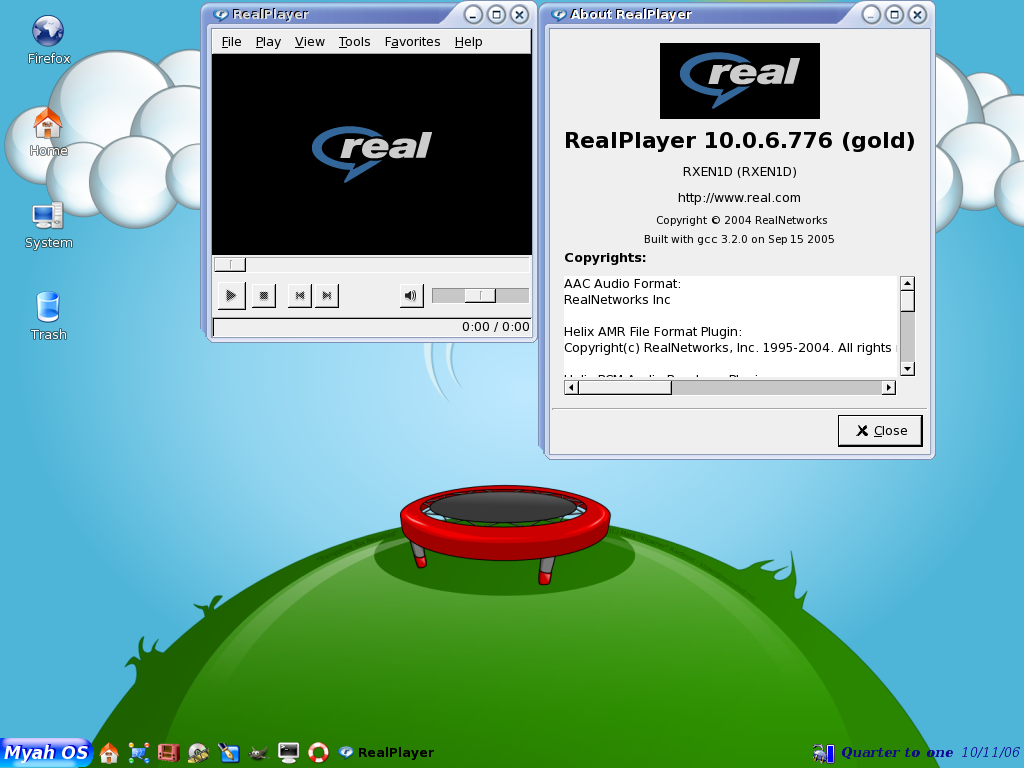Open the File menu
This screenshot has height=768, width=1024.
231,42
